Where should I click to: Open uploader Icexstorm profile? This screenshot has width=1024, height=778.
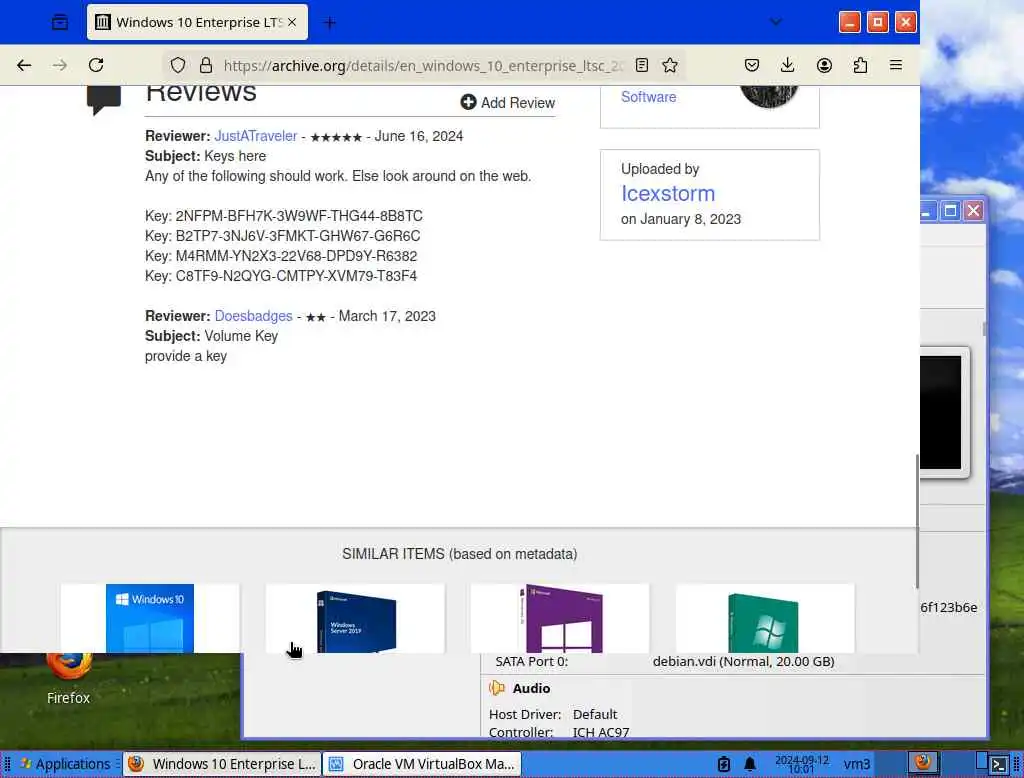point(668,193)
